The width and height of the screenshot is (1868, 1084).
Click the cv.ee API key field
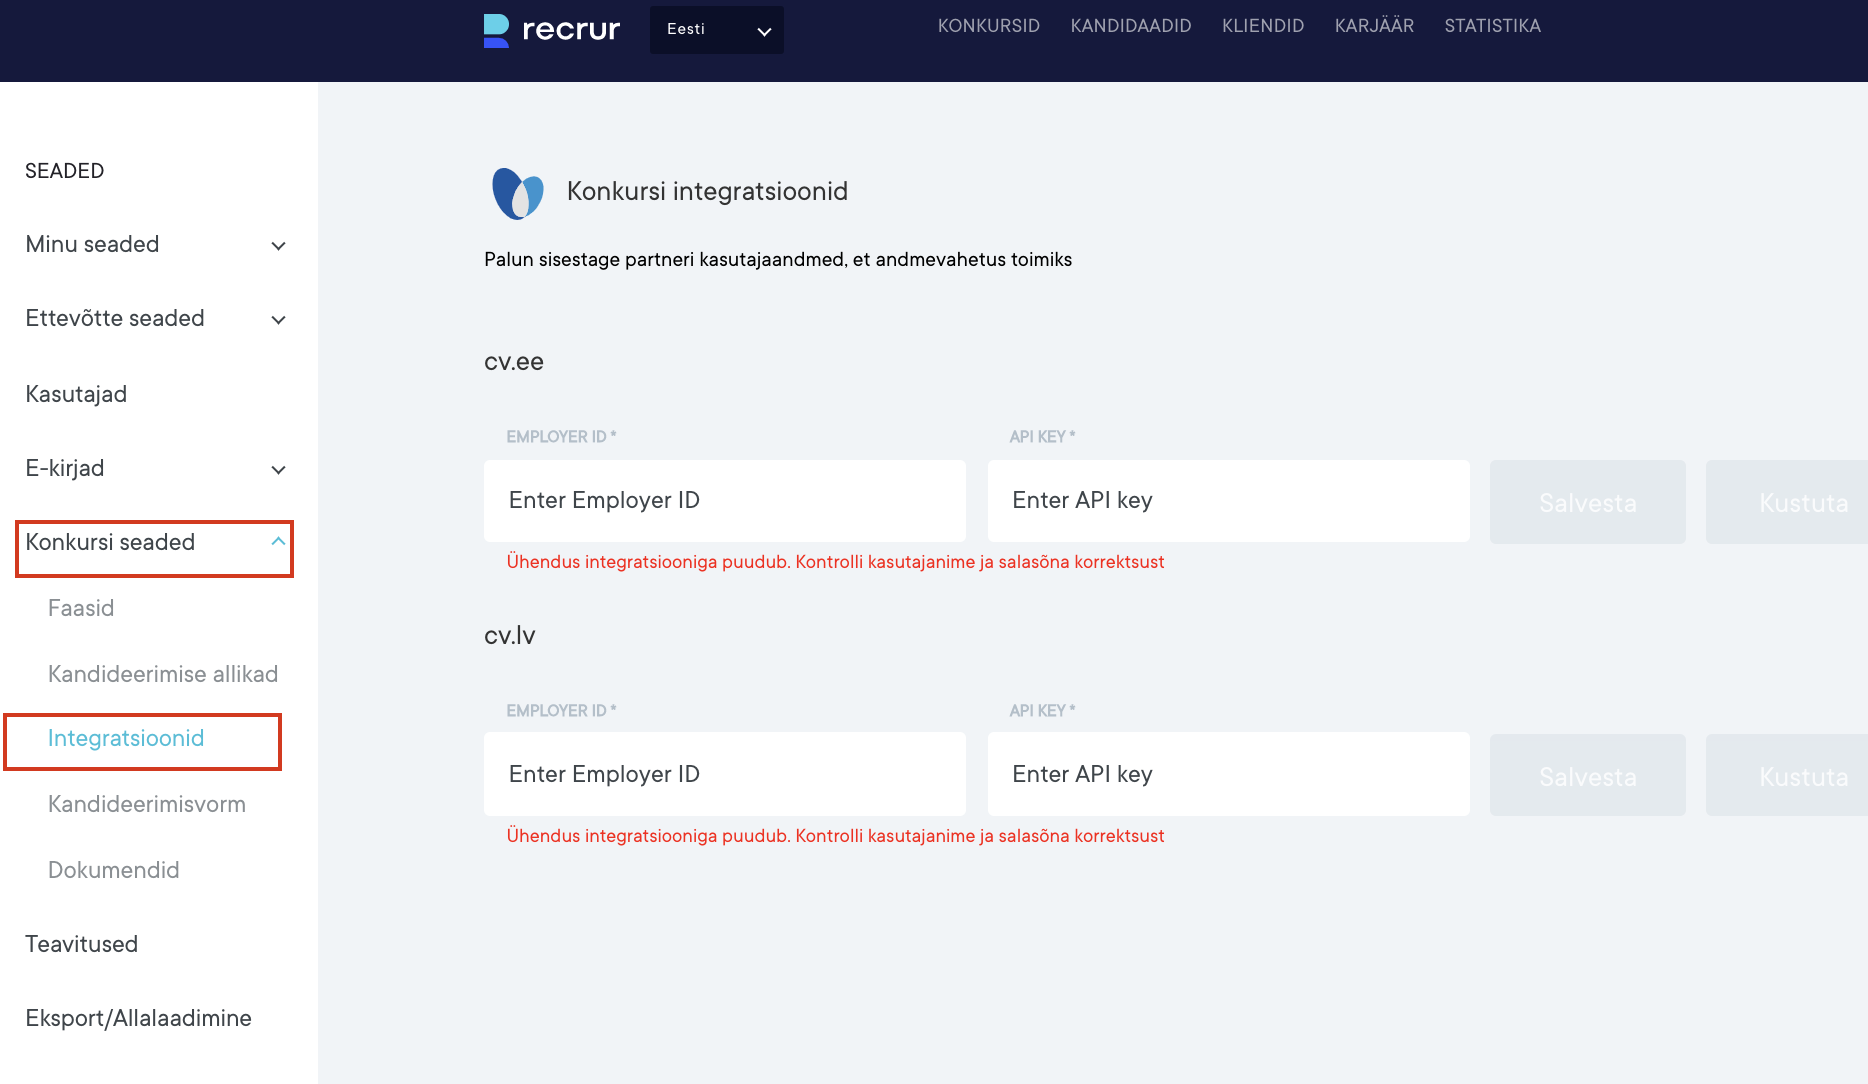point(1228,501)
